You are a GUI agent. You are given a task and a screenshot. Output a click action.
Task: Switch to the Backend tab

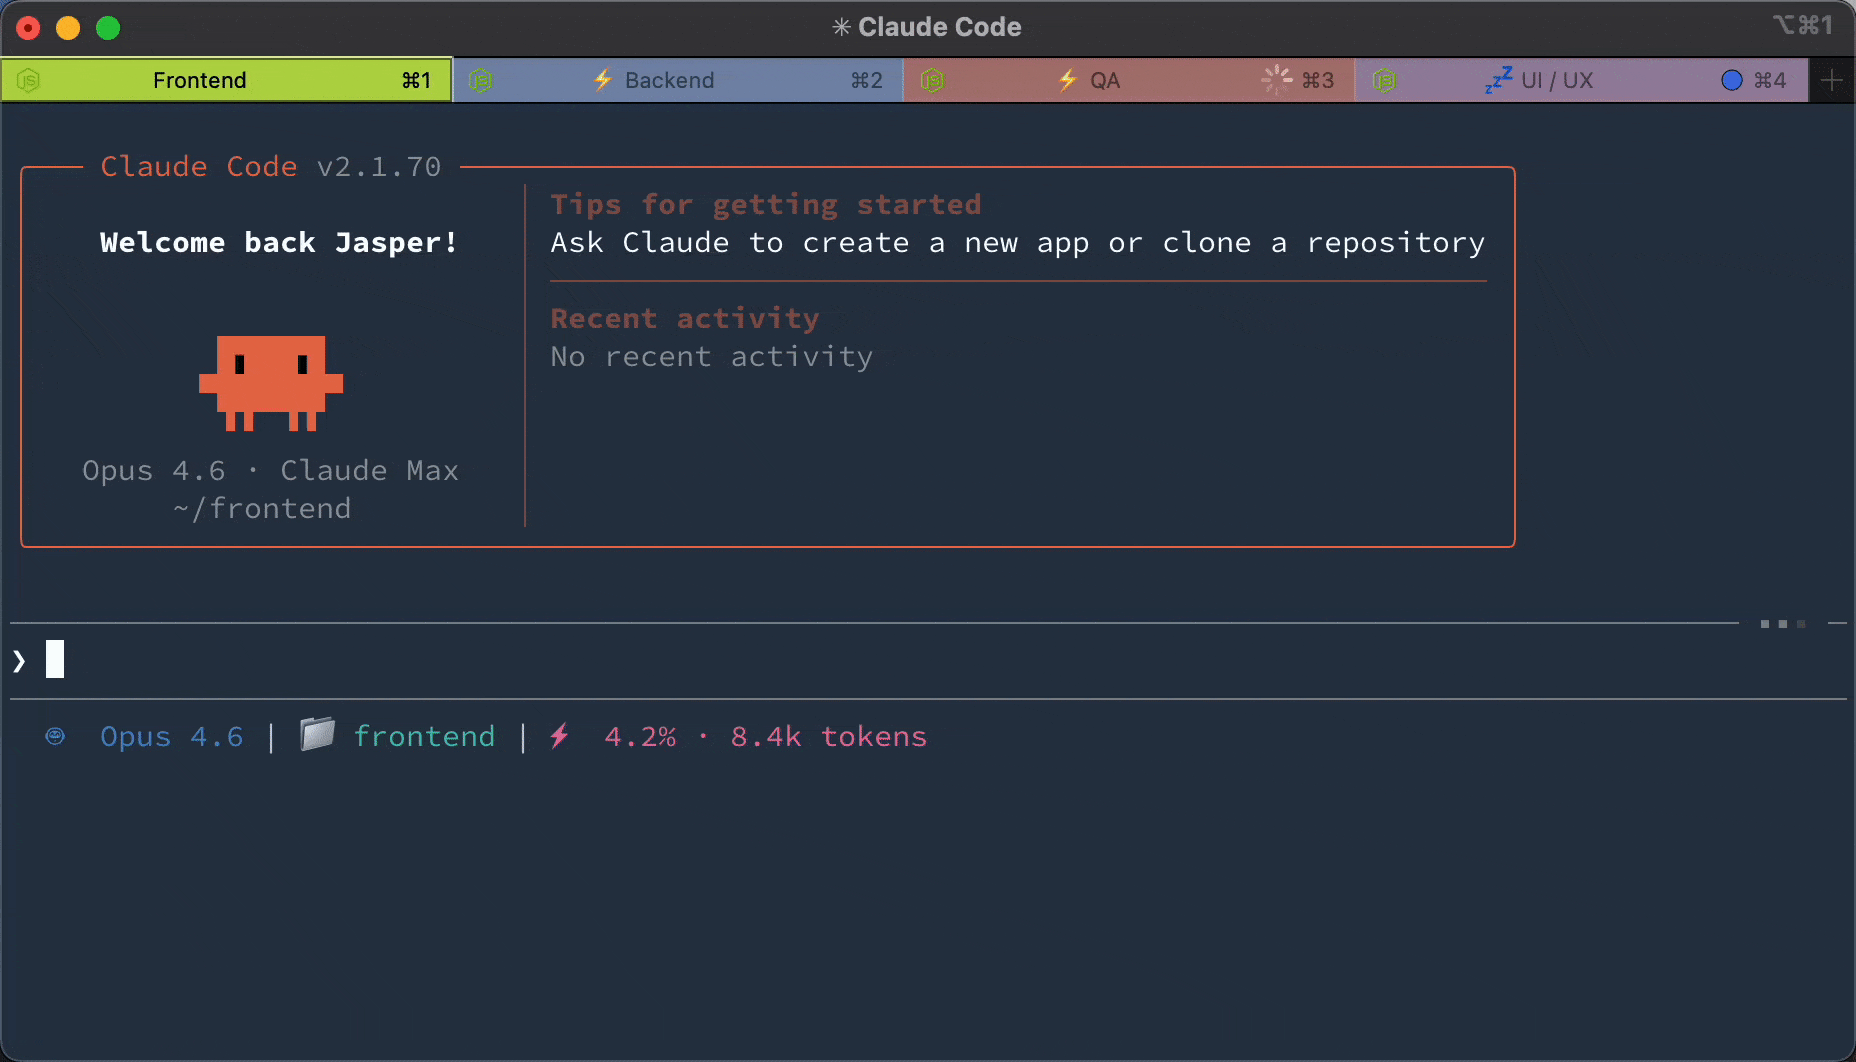[x=678, y=80]
